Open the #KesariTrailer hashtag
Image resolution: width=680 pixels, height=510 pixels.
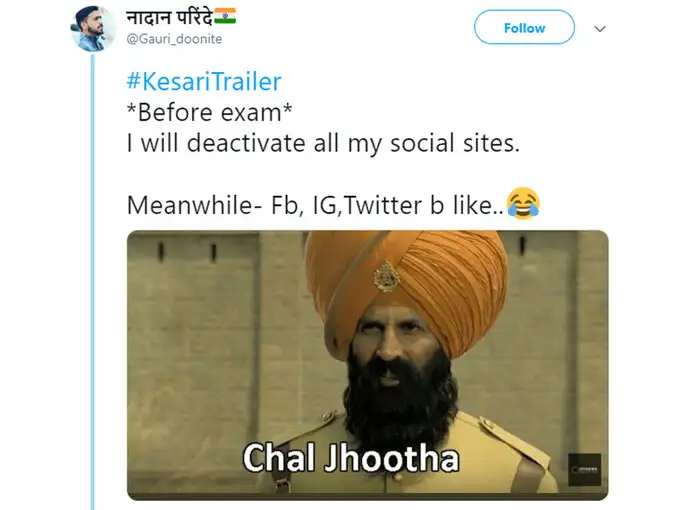(204, 82)
